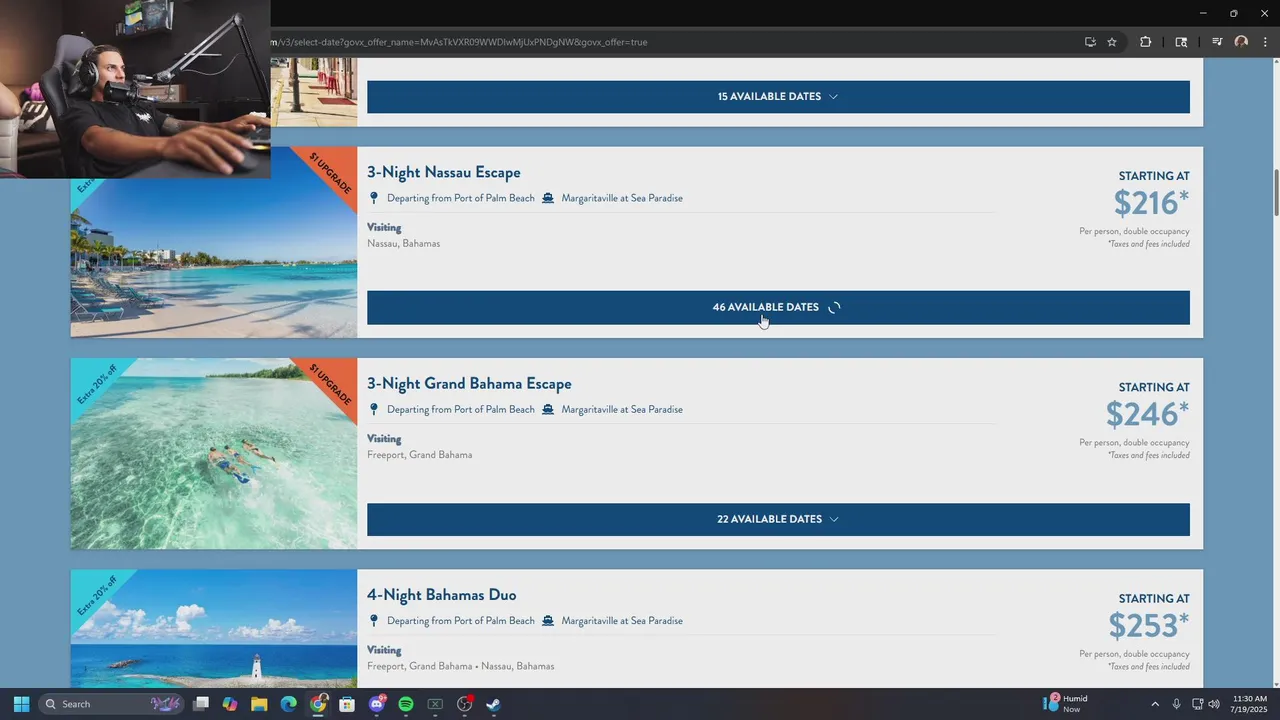Click the page vertical scrollbar thumb

coord(1275,193)
